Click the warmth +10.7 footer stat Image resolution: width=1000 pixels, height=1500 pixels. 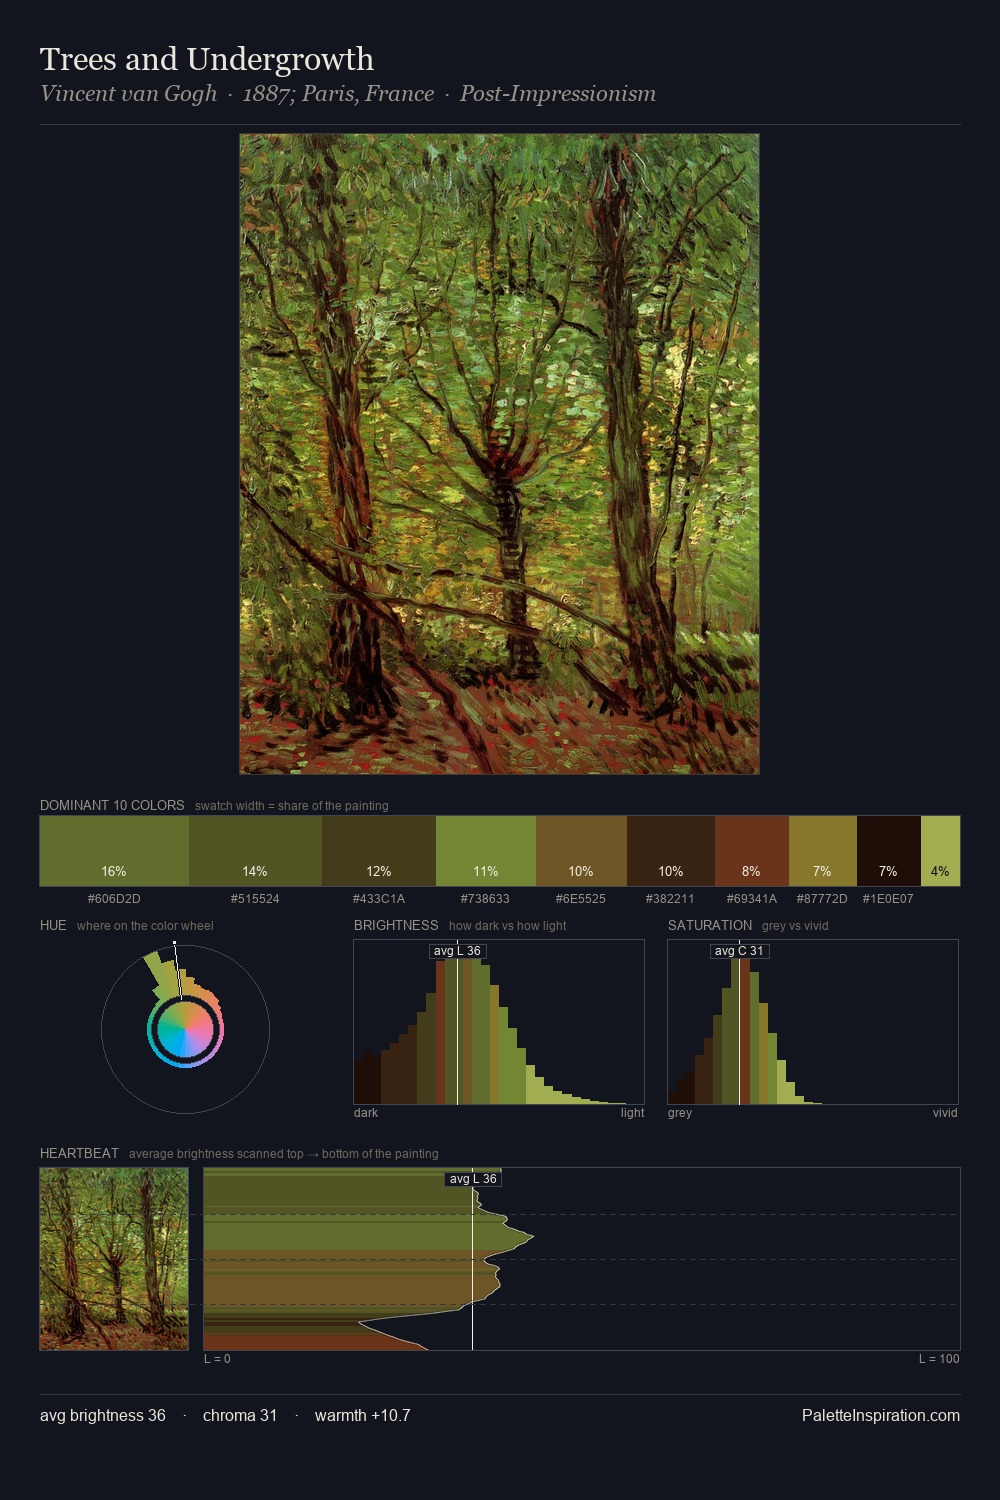(x=363, y=1415)
